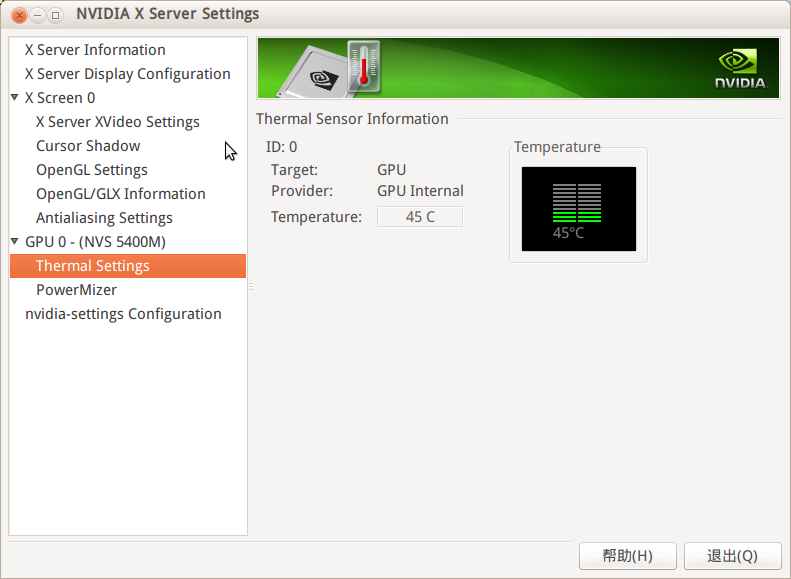The height and width of the screenshot is (579, 791).
Task: Click 'Thermal Sensor Information' heading
Action: pos(352,119)
